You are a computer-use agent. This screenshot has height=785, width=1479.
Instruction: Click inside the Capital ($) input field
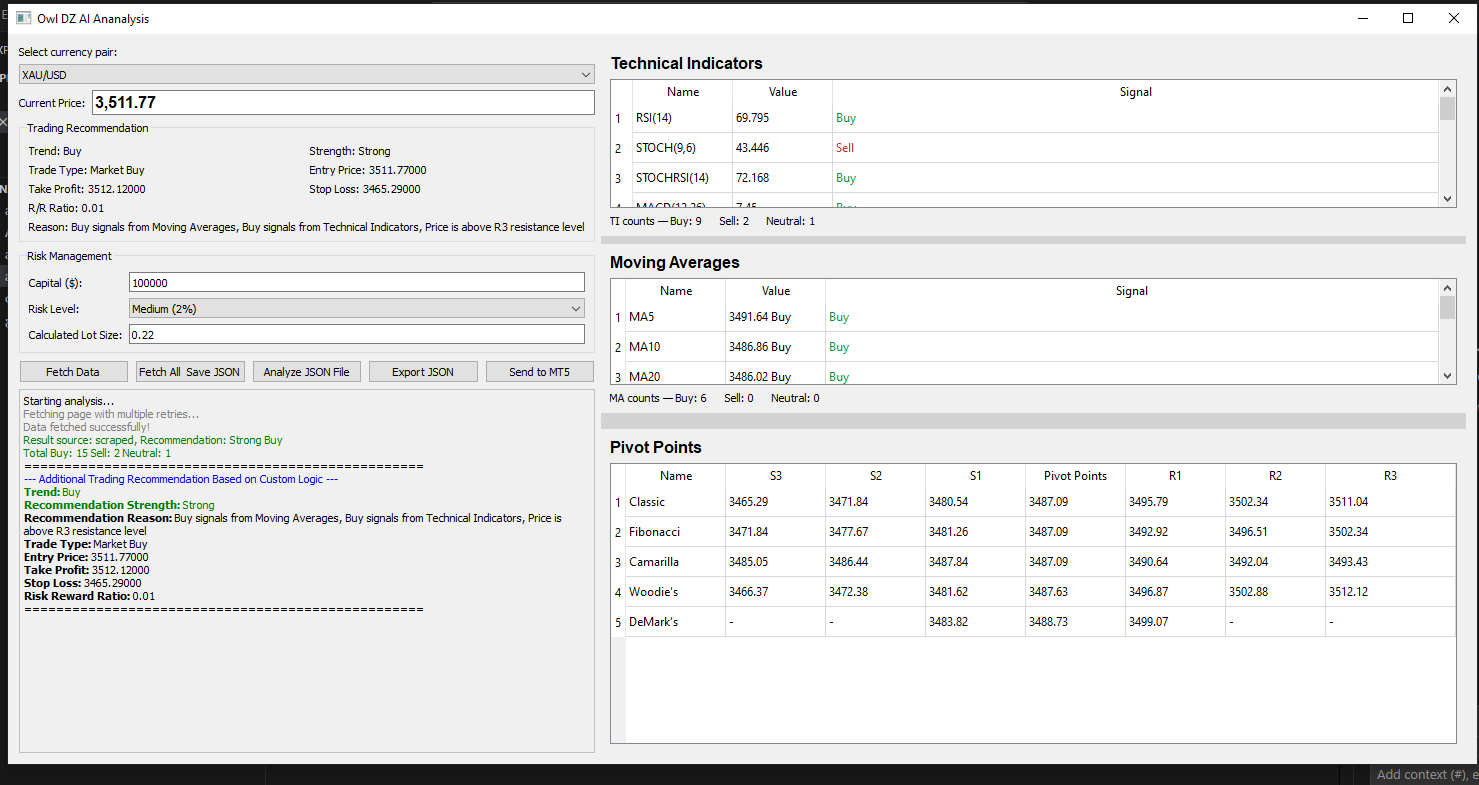[356, 283]
